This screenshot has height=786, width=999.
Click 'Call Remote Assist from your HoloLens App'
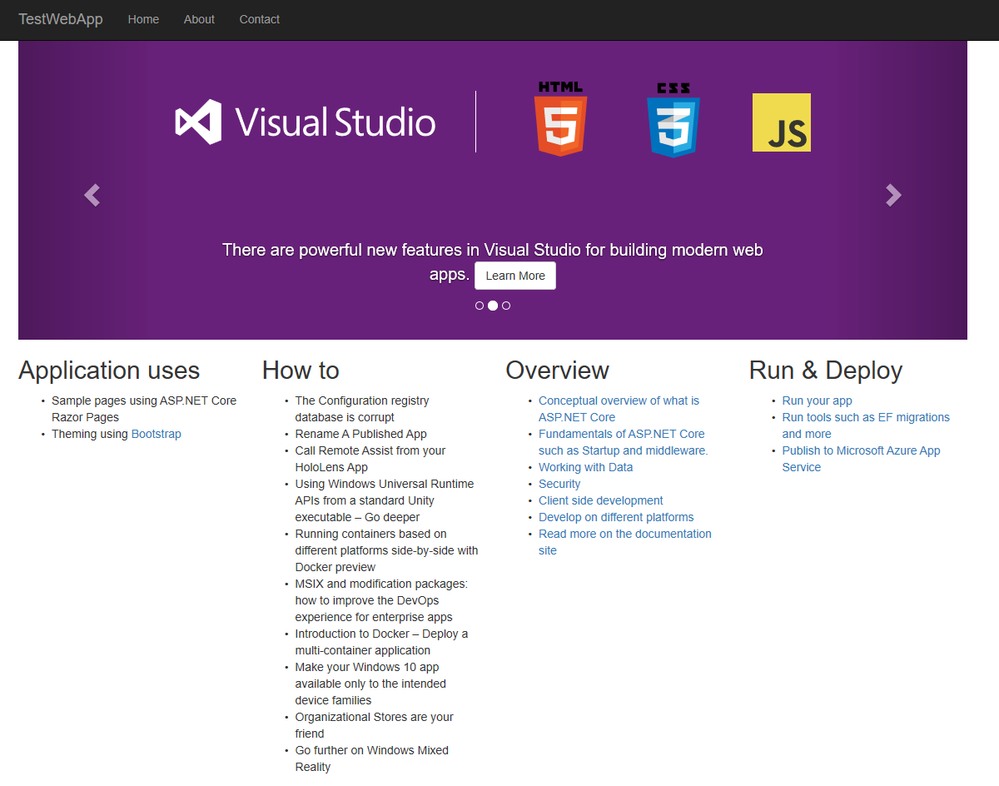[x=370, y=459]
